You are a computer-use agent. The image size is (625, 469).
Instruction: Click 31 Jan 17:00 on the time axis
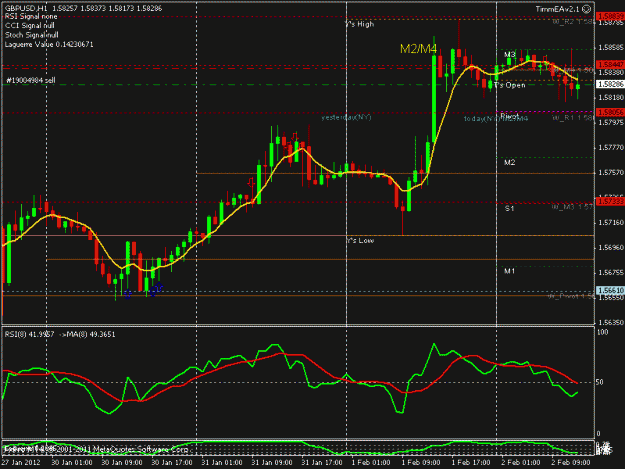(x=322, y=462)
